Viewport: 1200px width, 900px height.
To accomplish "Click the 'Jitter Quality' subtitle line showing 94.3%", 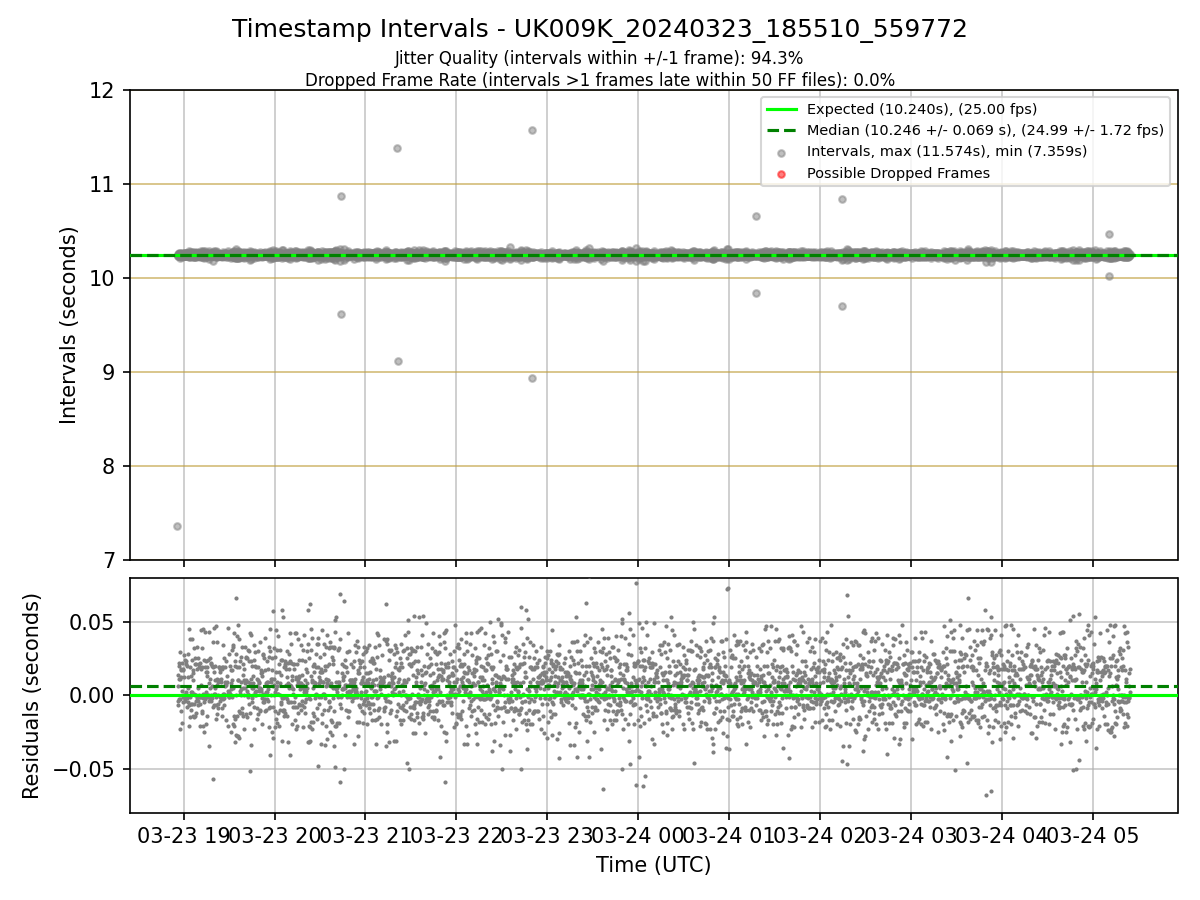I will click(599, 58).
